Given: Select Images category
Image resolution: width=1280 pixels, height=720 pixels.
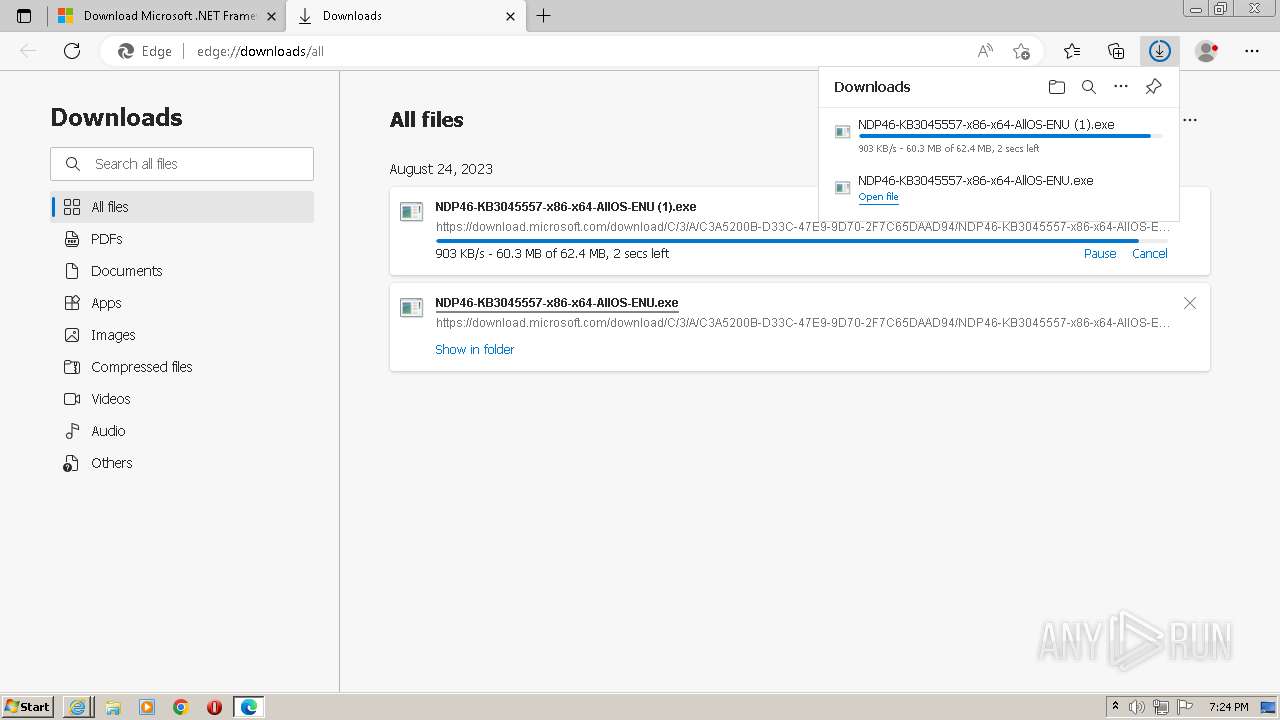Looking at the screenshot, I should pyautogui.click(x=182, y=335).
